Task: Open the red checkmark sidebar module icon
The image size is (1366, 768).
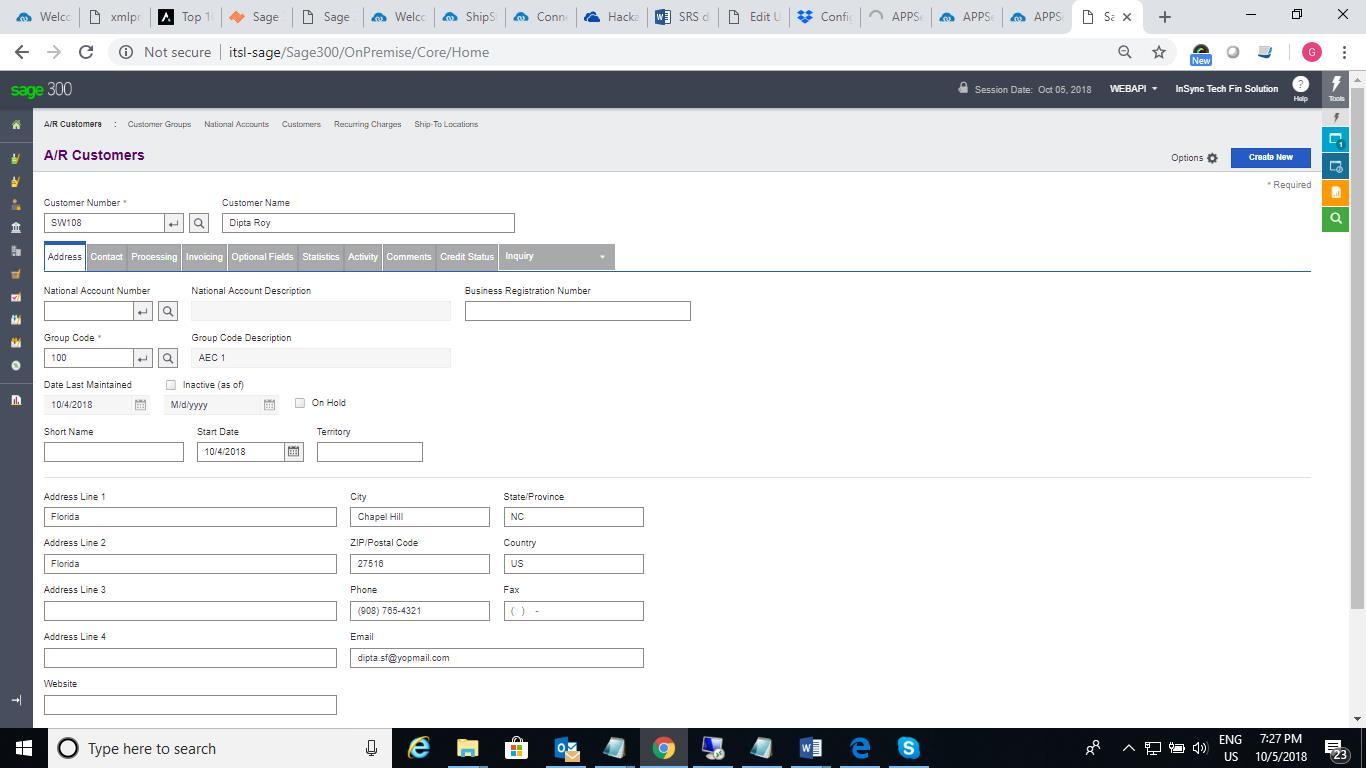Action: [x=16, y=297]
